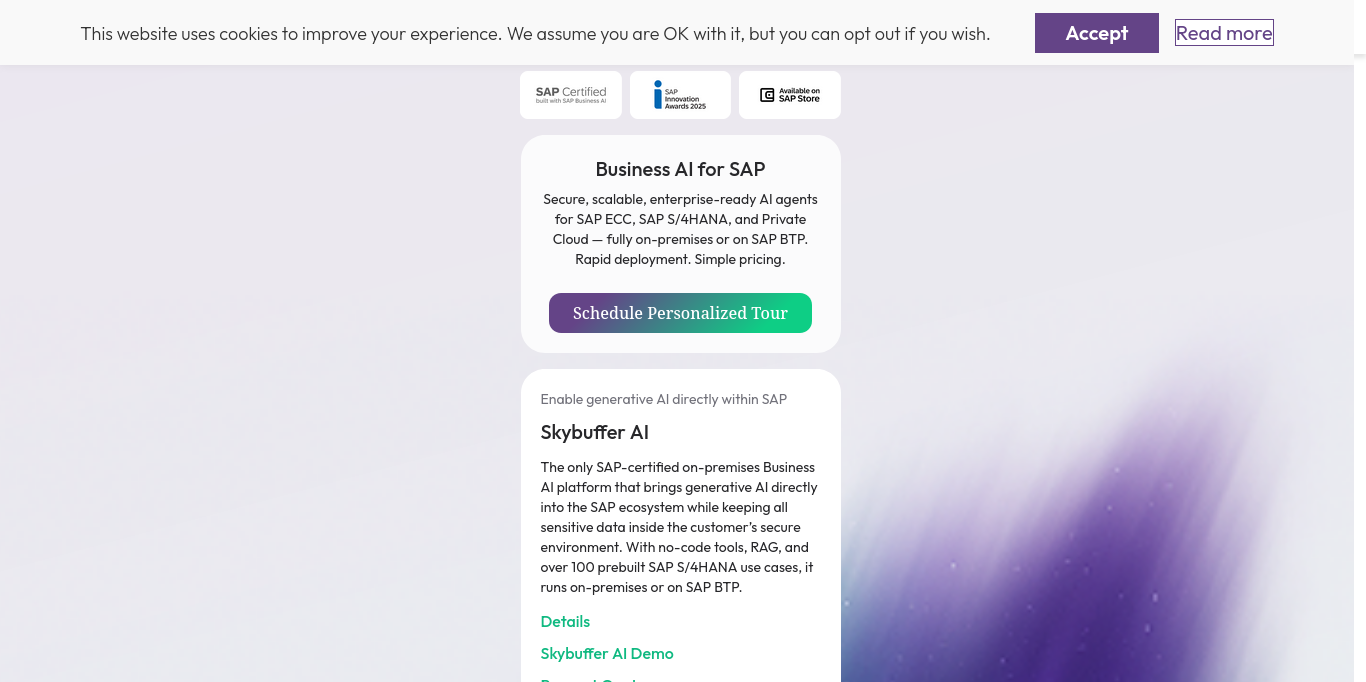The height and width of the screenshot is (682, 1366).
Task: Click the Business AI for SAP card
Action: coord(680,243)
